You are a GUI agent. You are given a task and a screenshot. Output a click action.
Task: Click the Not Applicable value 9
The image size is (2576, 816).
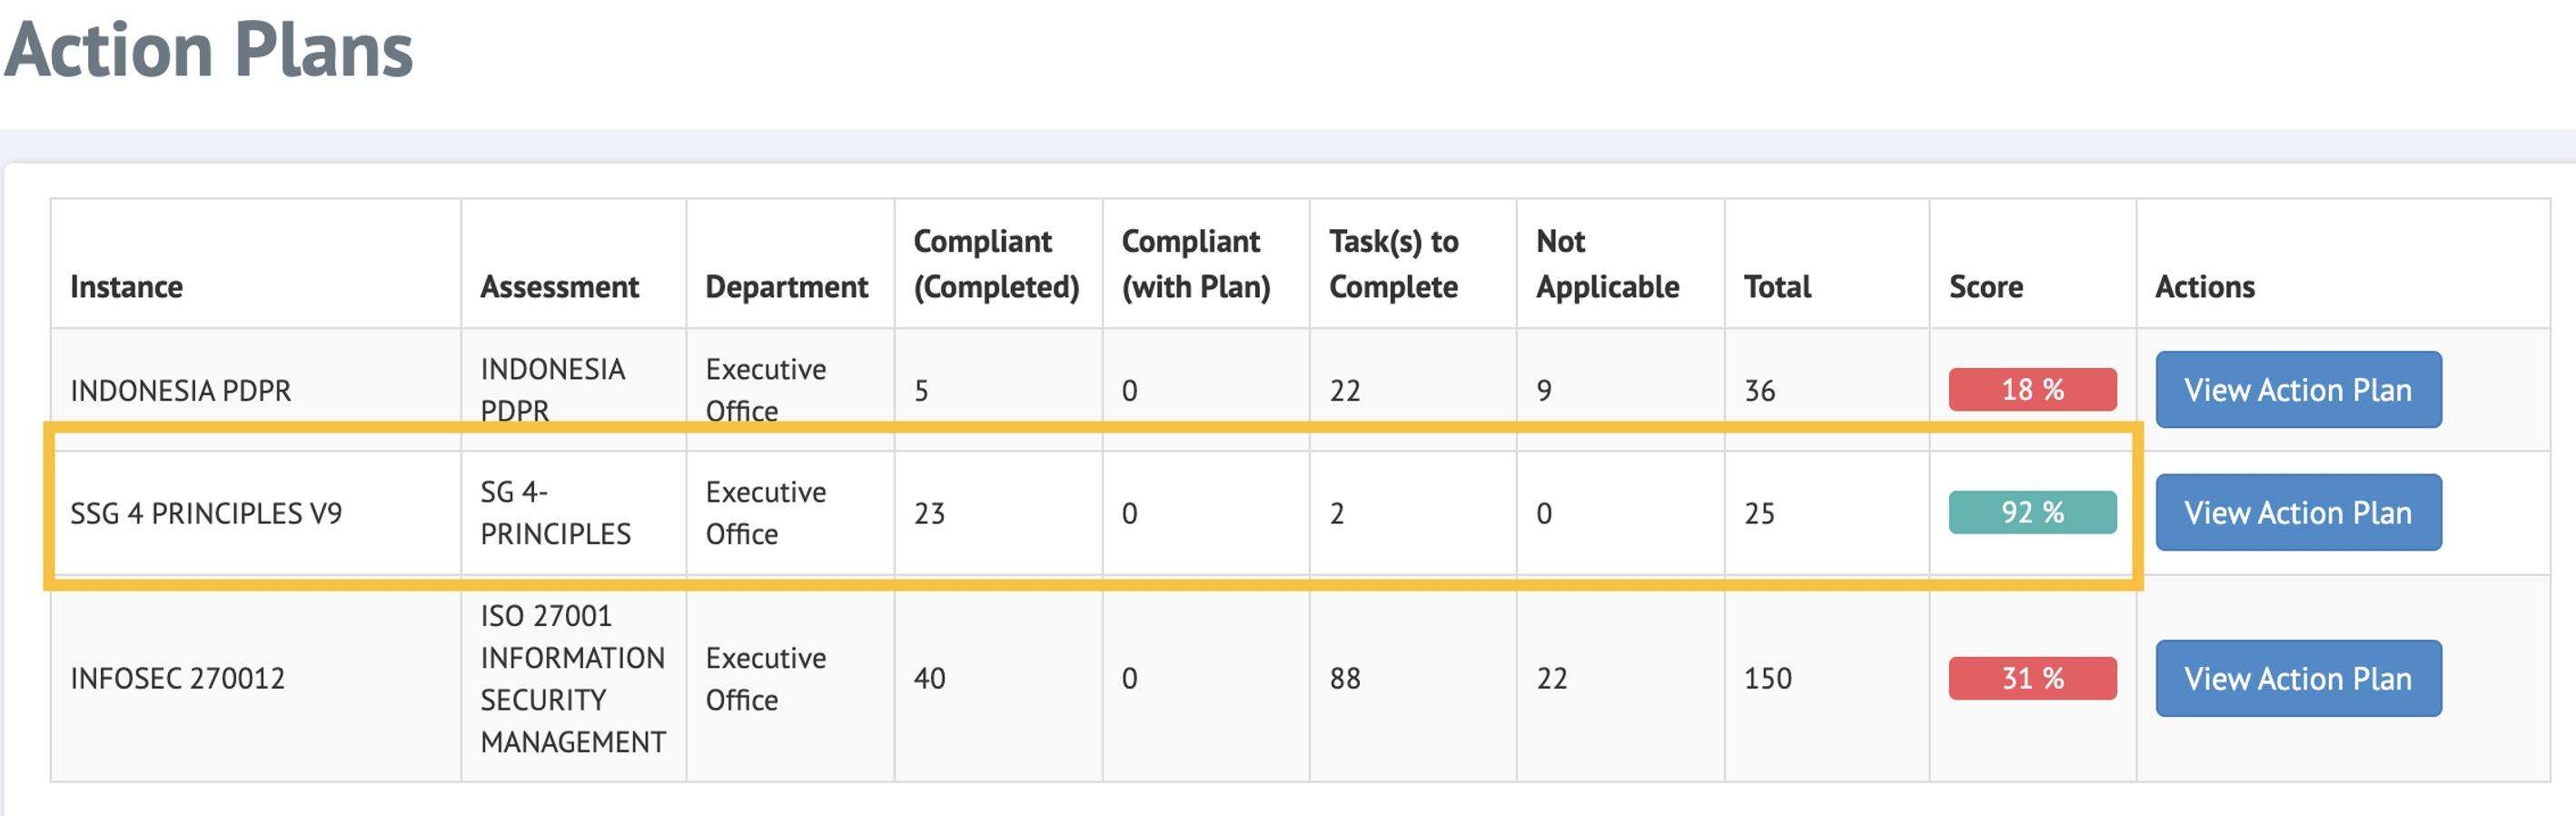point(1544,390)
